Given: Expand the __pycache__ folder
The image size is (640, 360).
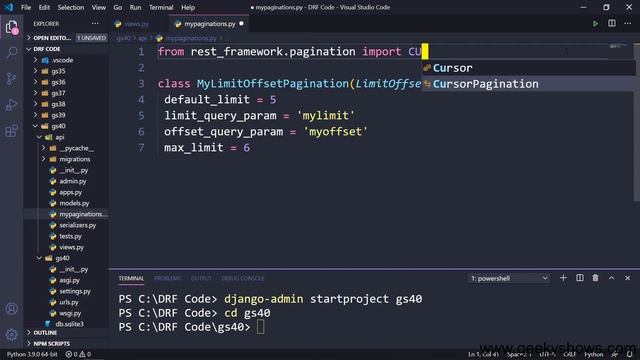Looking at the screenshot, I should click(x=67, y=148).
